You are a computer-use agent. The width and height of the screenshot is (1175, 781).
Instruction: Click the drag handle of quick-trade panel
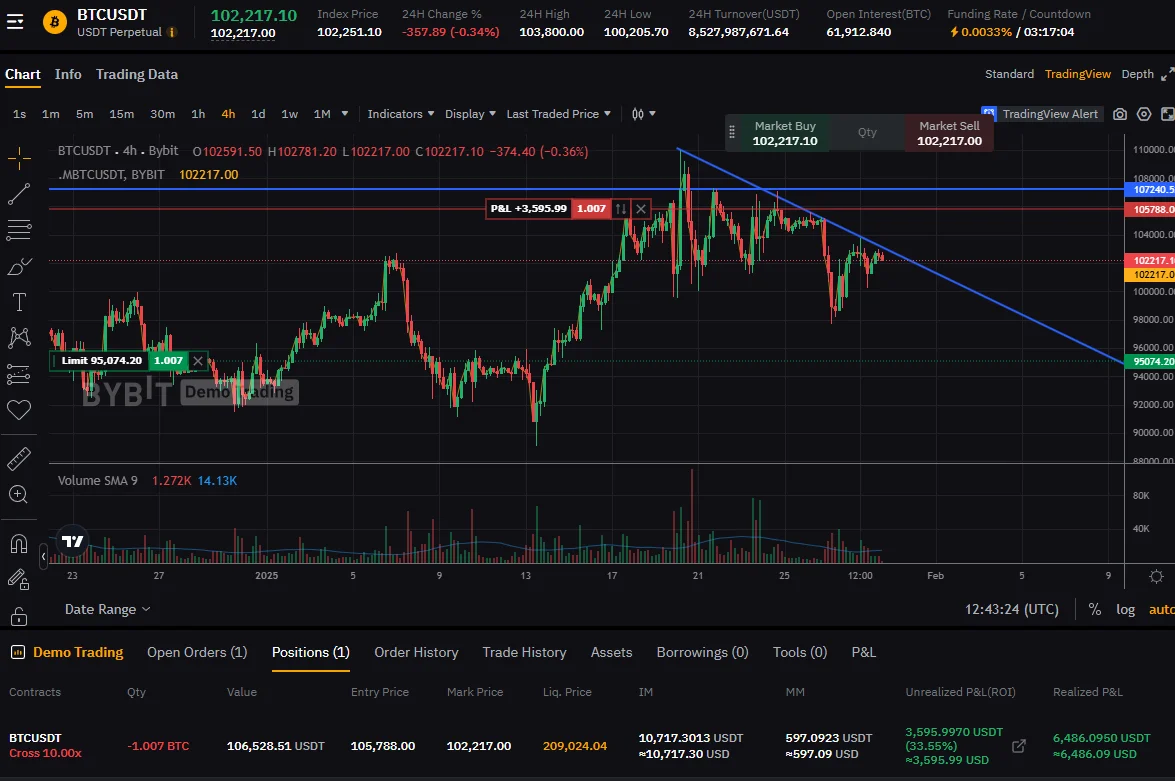(731, 133)
